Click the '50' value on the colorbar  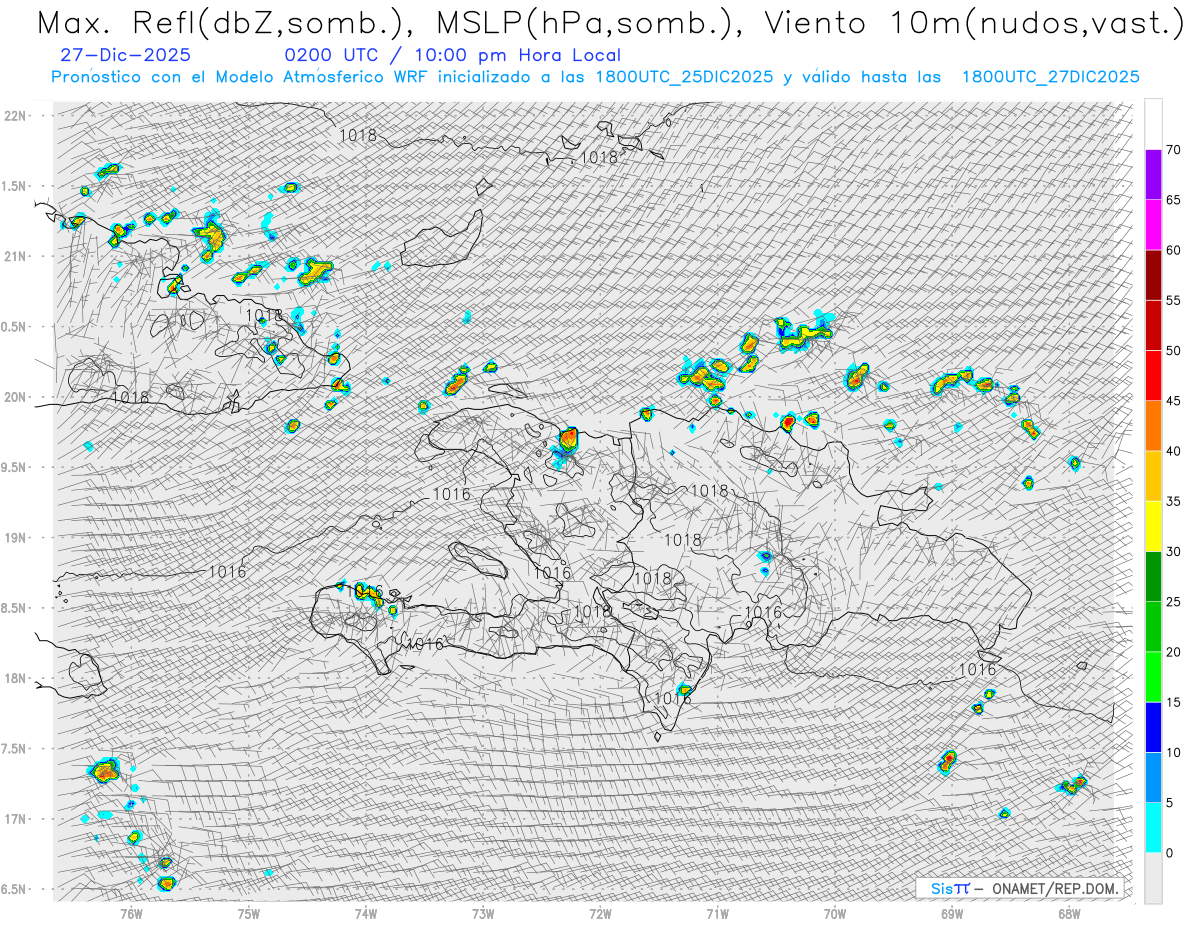coord(1173,351)
